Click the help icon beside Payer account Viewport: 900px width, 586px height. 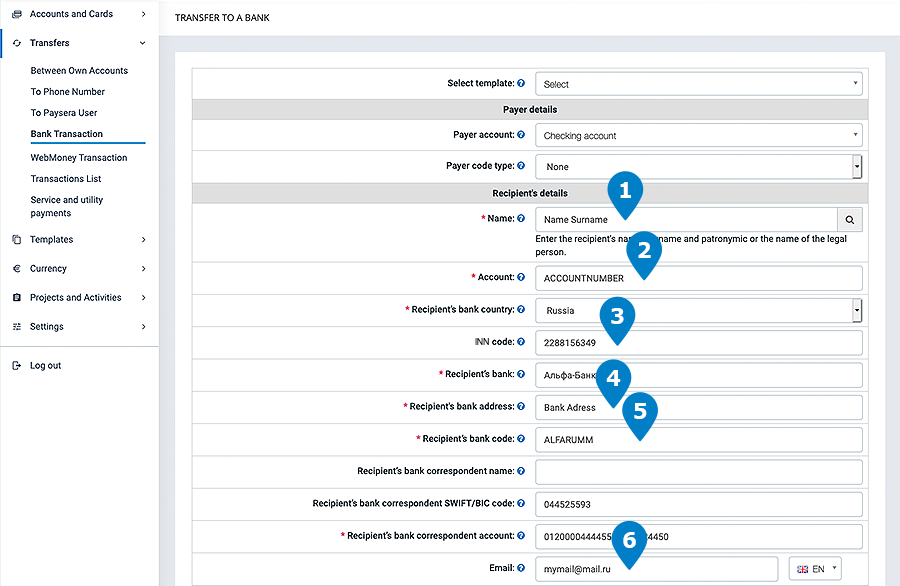[x=521, y=135]
